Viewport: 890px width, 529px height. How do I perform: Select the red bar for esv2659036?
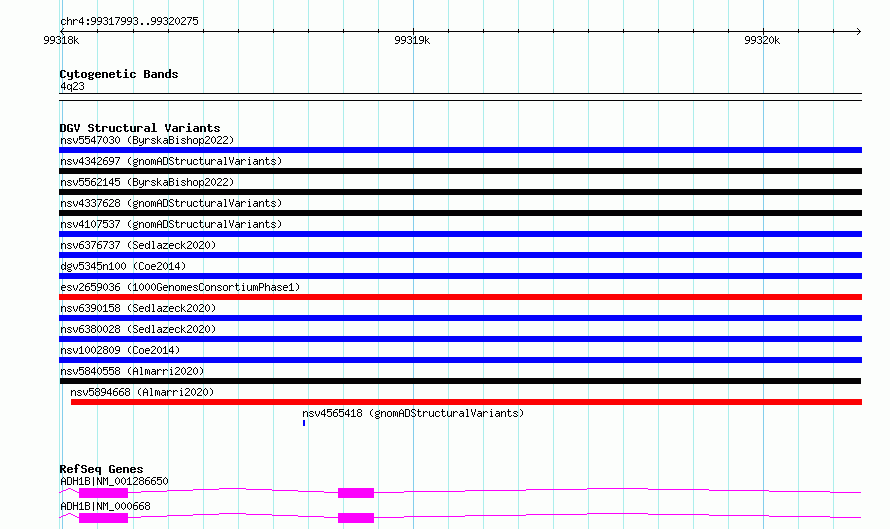(x=460, y=297)
